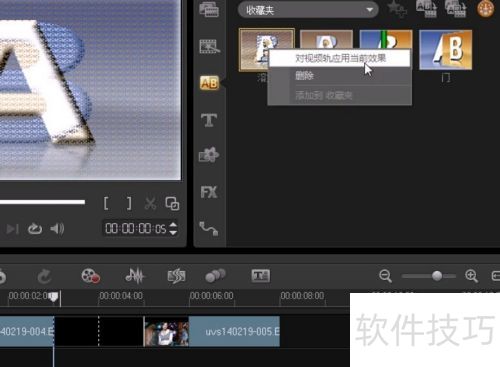Image resolution: width=500 pixels, height=367 pixels.
Task: Set mark-in with the [ button
Action: click(106, 203)
